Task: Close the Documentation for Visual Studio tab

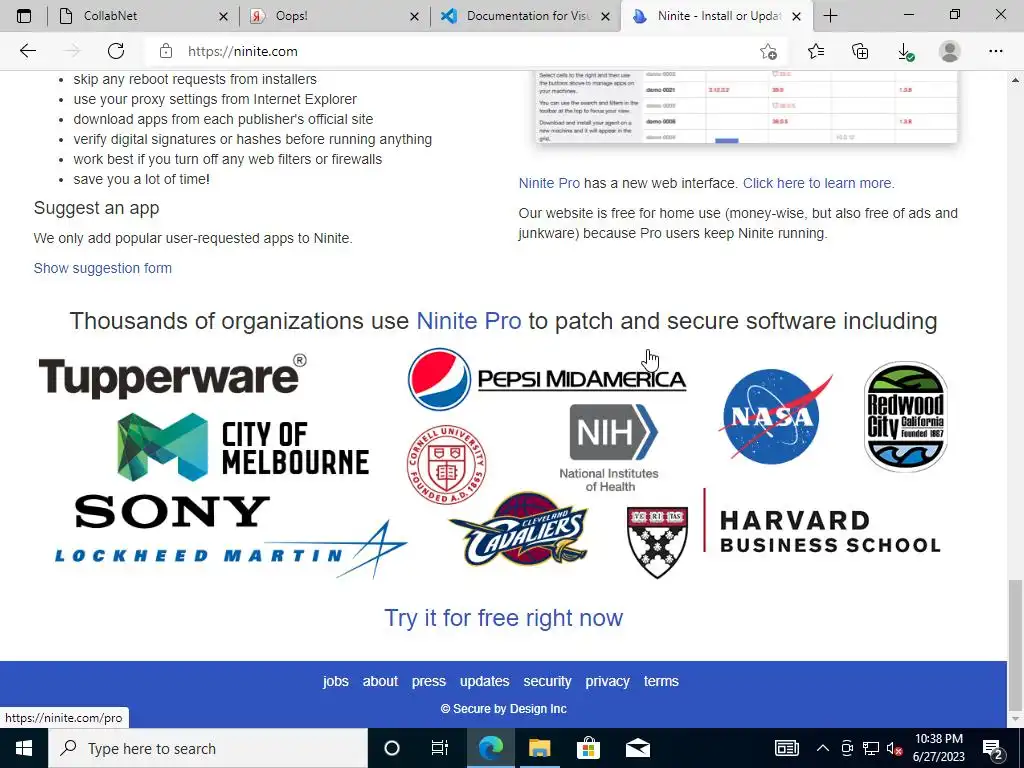Action: (605, 16)
